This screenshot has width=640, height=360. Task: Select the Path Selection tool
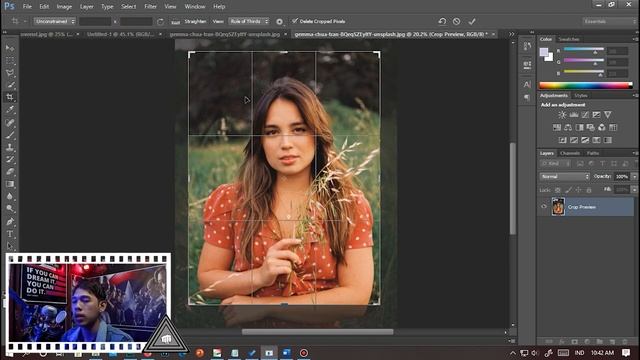(10, 246)
